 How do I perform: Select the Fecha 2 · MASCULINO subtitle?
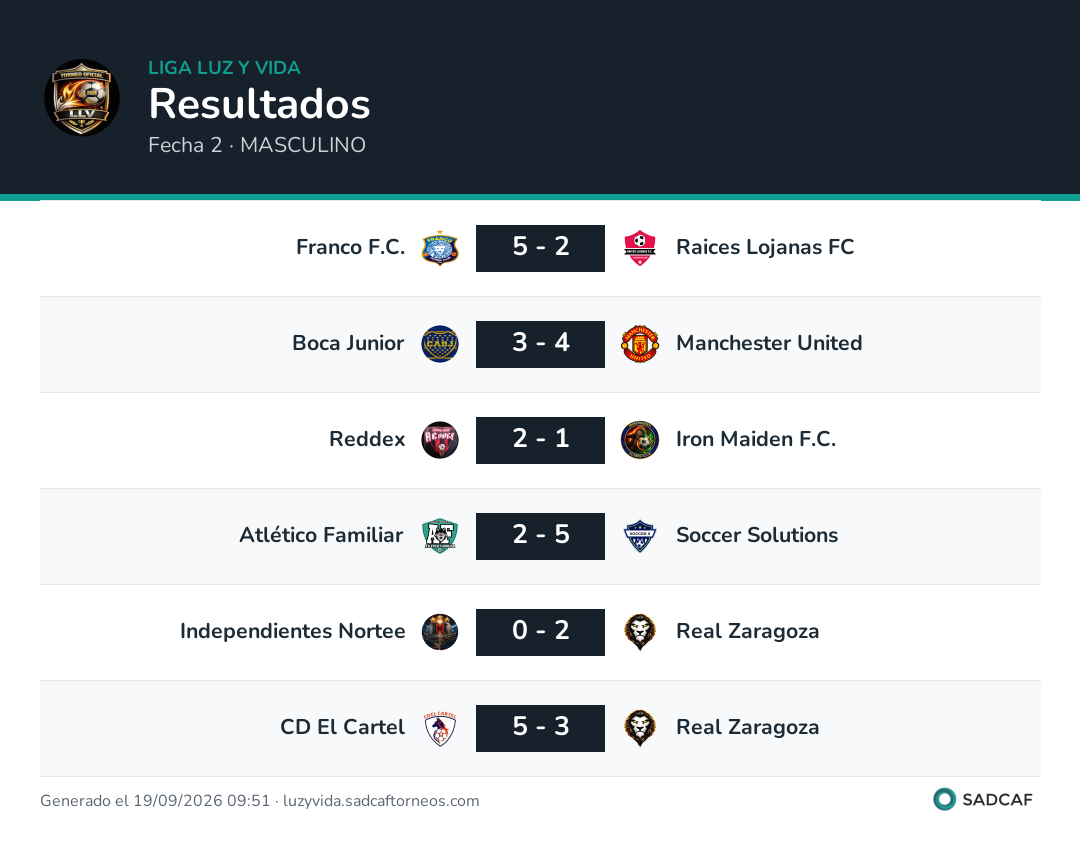click(x=257, y=145)
